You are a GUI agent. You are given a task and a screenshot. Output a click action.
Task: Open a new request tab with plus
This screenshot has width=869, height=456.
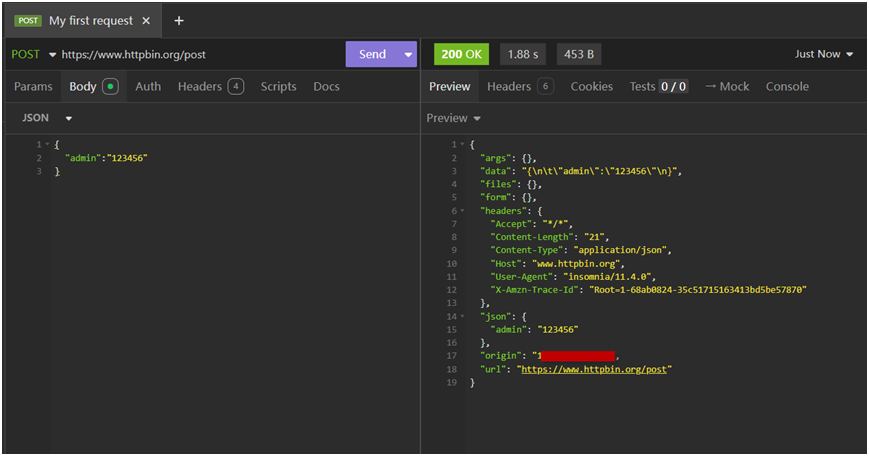[178, 21]
